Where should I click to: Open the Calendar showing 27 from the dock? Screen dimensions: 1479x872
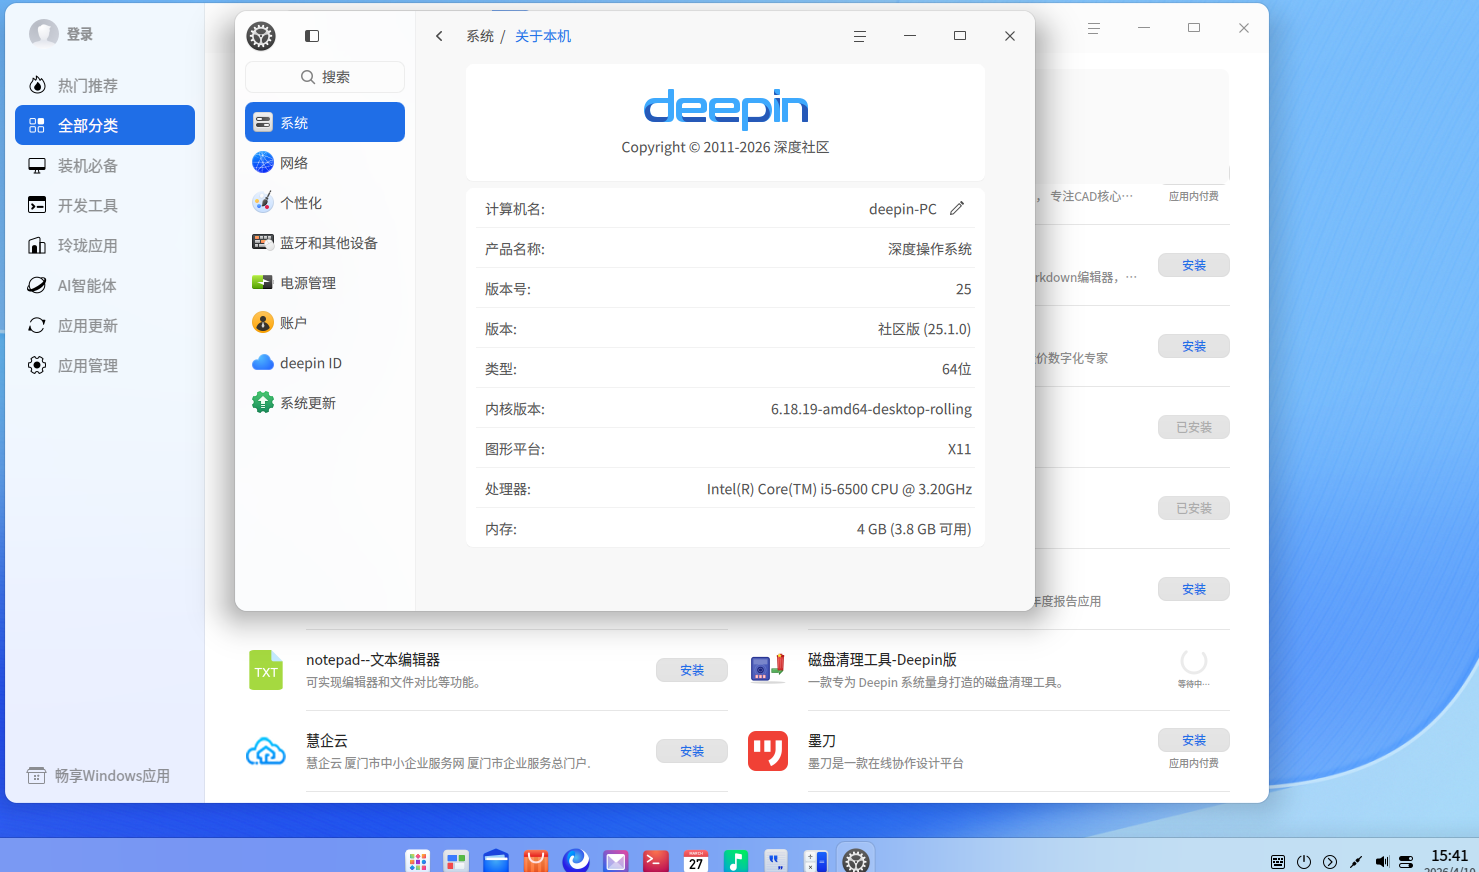695,859
